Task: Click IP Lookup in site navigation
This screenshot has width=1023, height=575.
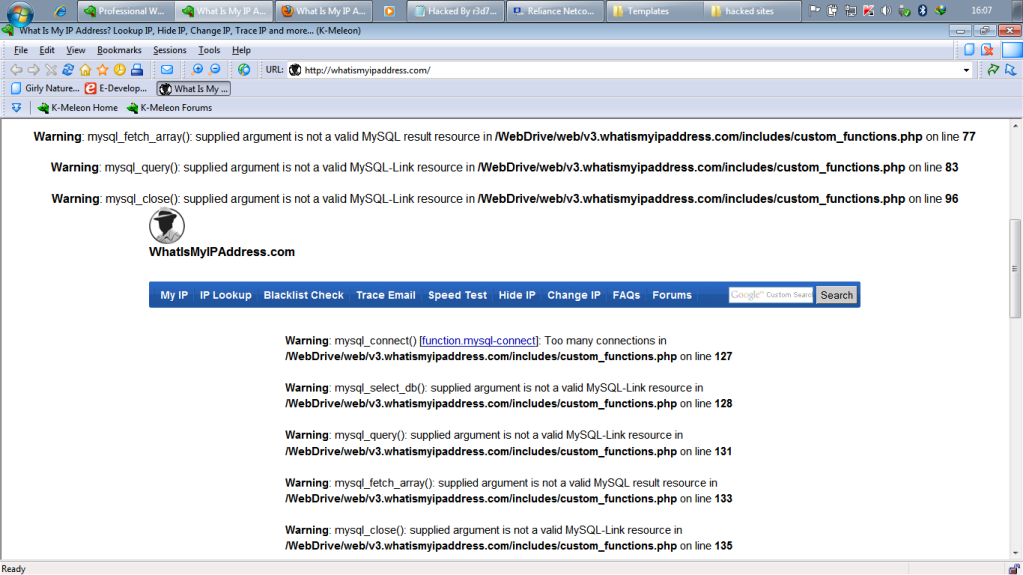Action: (x=226, y=295)
